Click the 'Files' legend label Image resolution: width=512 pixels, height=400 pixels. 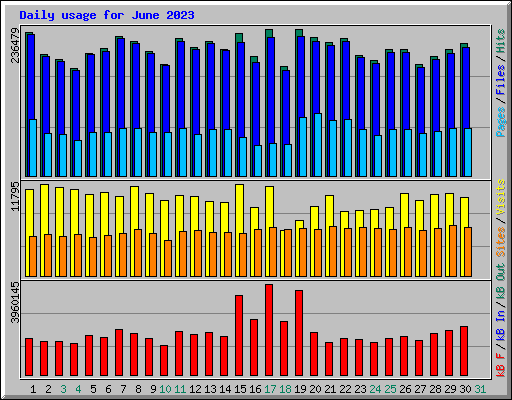click(x=500, y=80)
